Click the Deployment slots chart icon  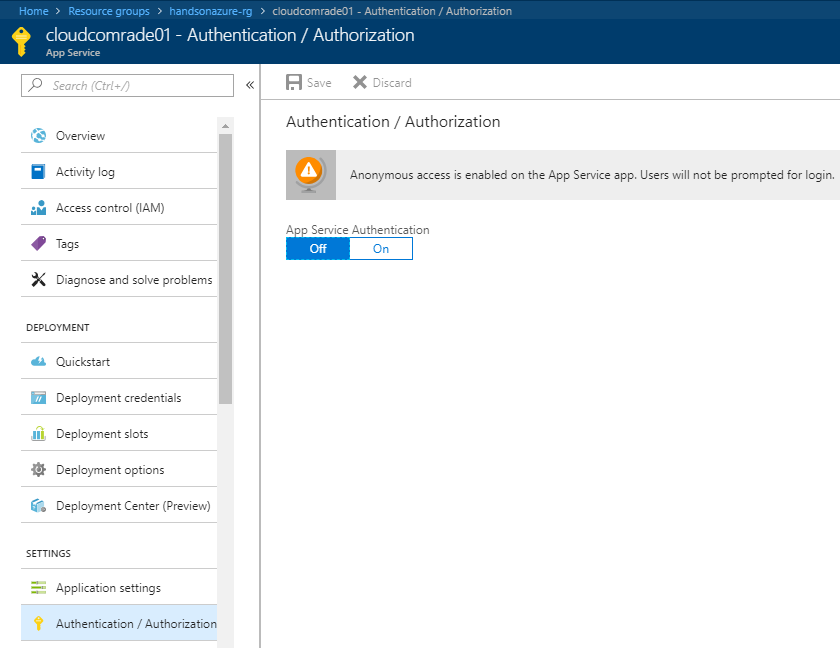coord(39,433)
